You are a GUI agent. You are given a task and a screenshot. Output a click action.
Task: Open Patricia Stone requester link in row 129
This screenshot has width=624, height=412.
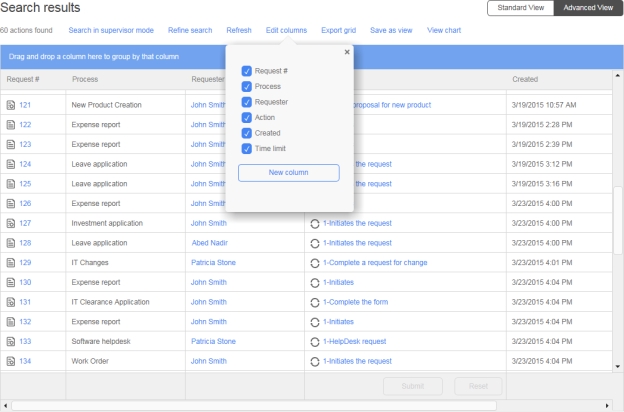213,263
